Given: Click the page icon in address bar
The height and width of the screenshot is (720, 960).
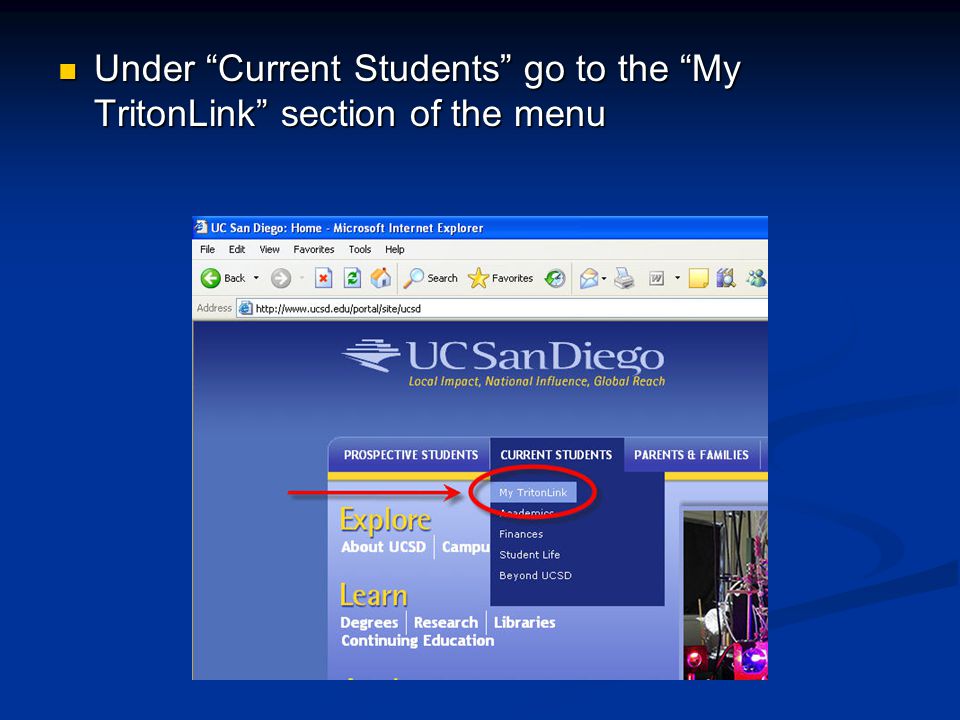Looking at the screenshot, I should (x=245, y=308).
